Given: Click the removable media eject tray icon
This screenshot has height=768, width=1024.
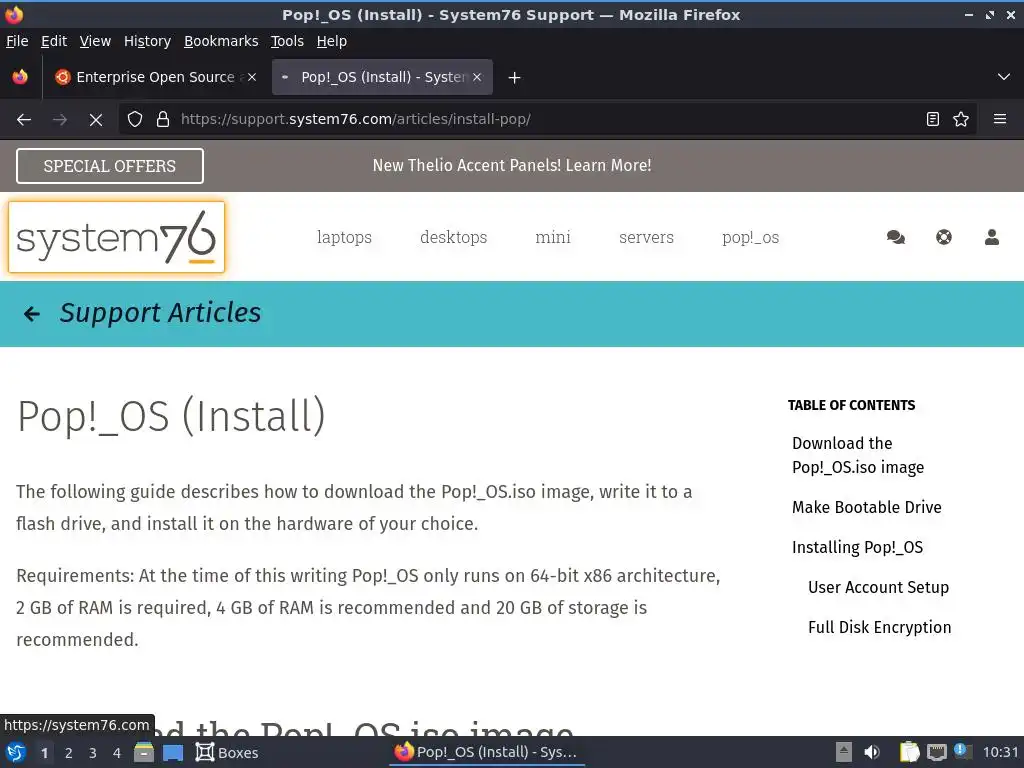Looking at the screenshot, I should click(x=844, y=752).
